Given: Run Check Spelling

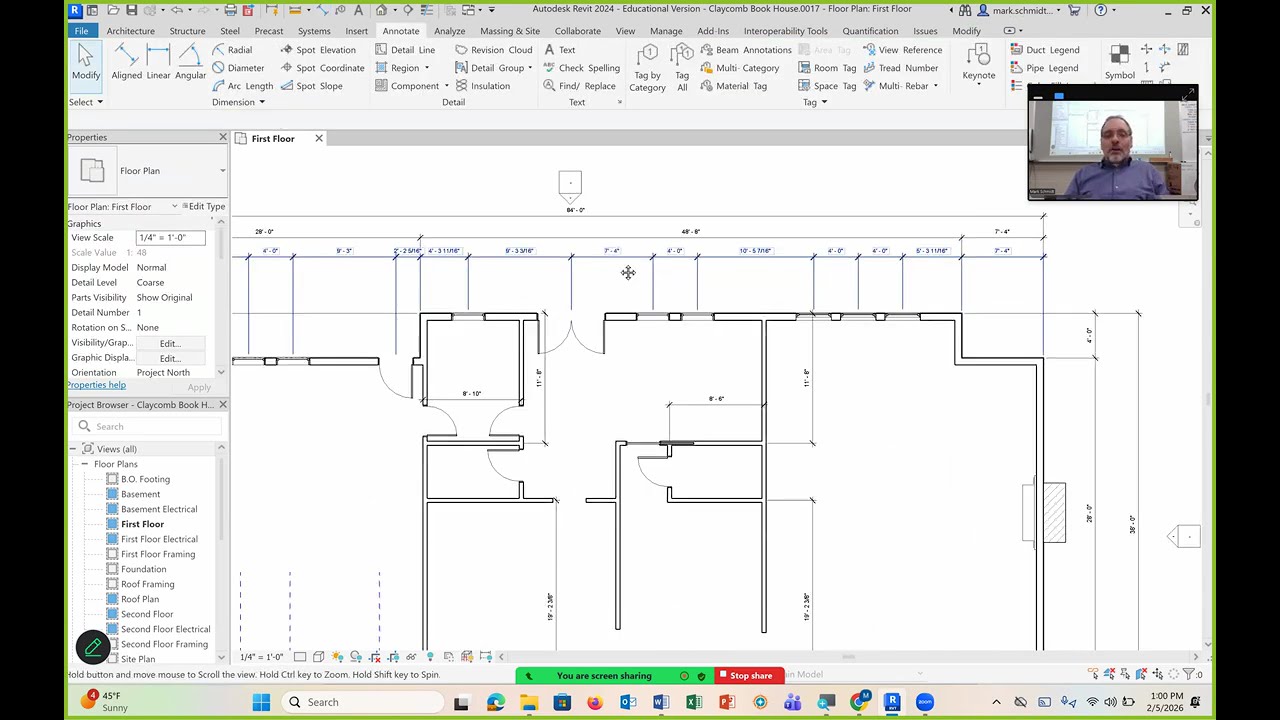Looking at the screenshot, I should (581, 68).
